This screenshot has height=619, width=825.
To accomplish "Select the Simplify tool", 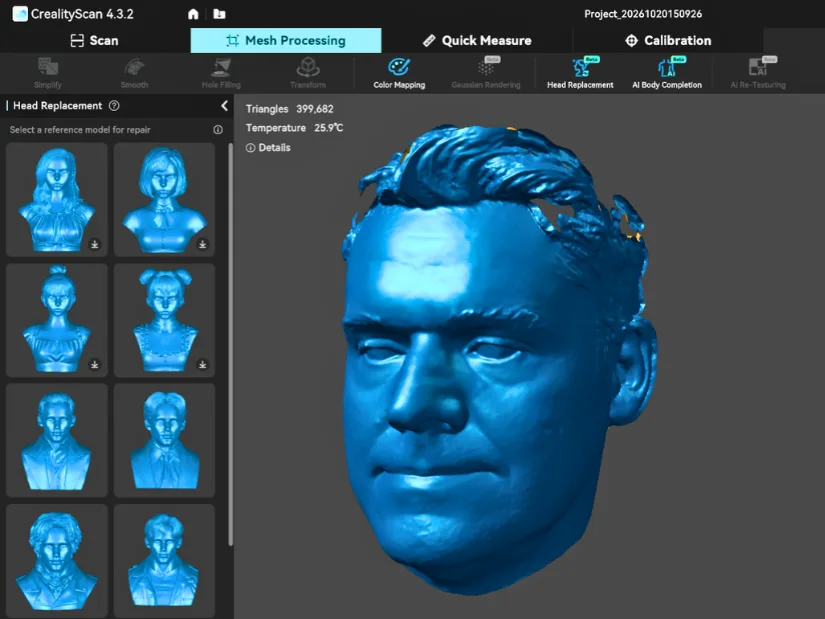I will 48,74.
